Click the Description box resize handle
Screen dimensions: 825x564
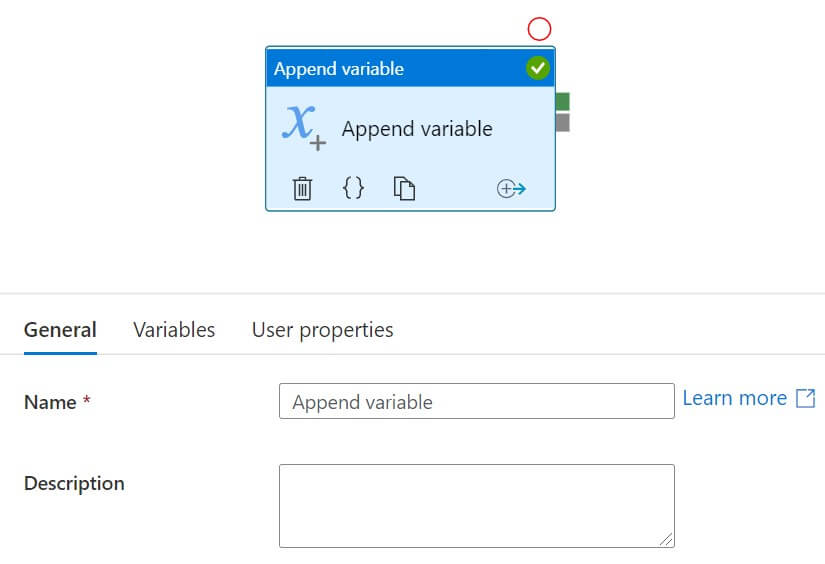666,539
